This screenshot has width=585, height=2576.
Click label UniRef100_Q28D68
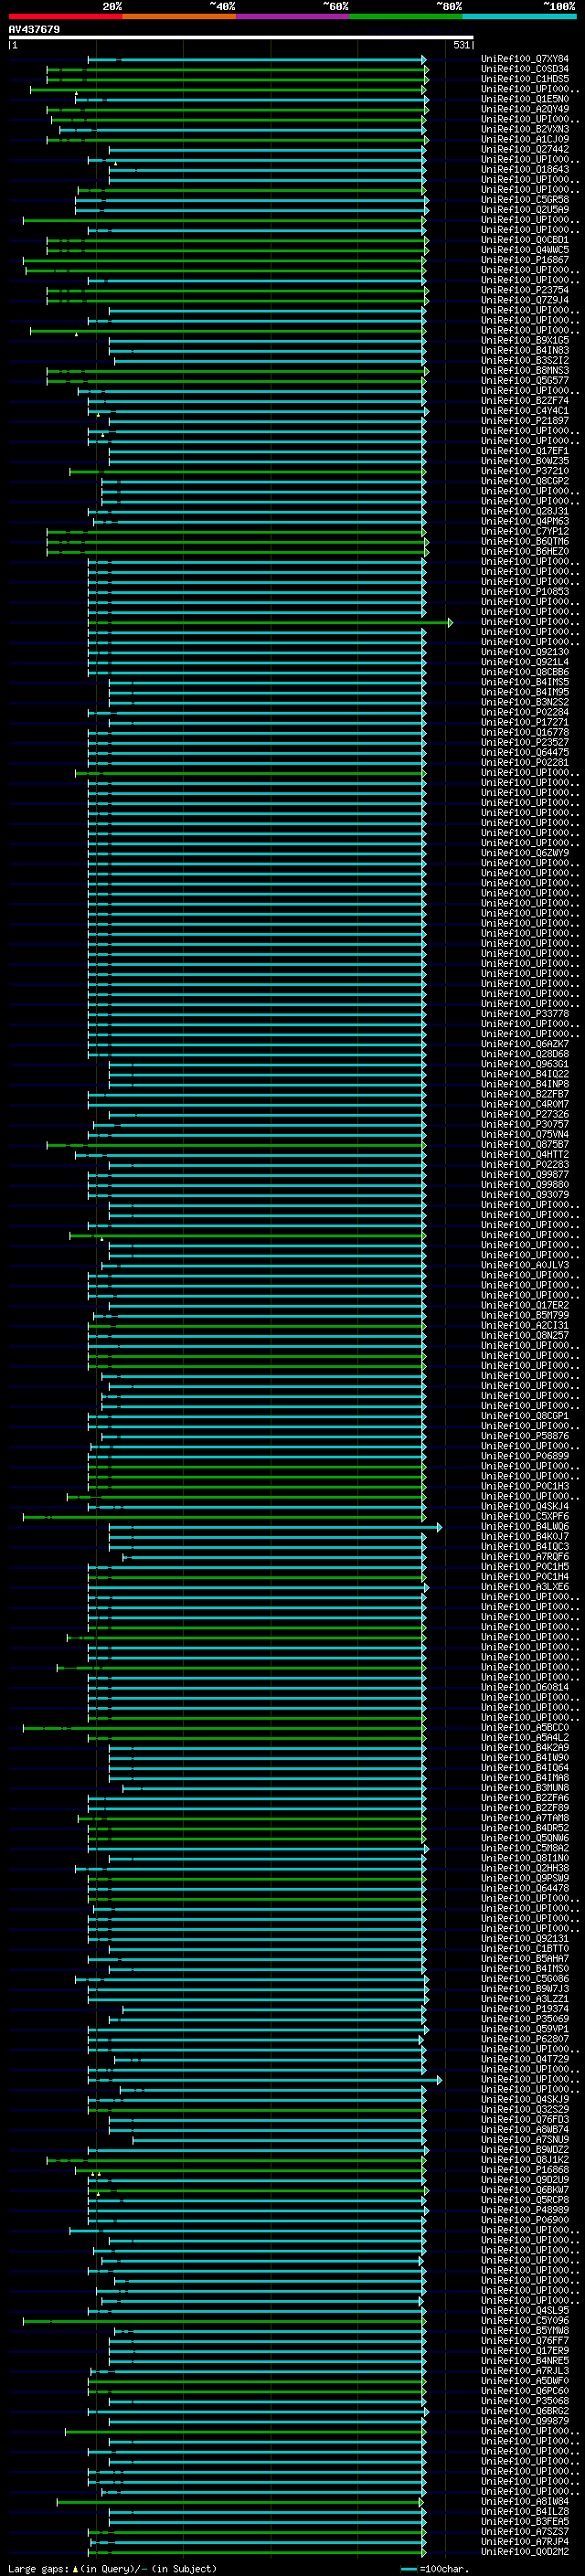coord(525,1054)
